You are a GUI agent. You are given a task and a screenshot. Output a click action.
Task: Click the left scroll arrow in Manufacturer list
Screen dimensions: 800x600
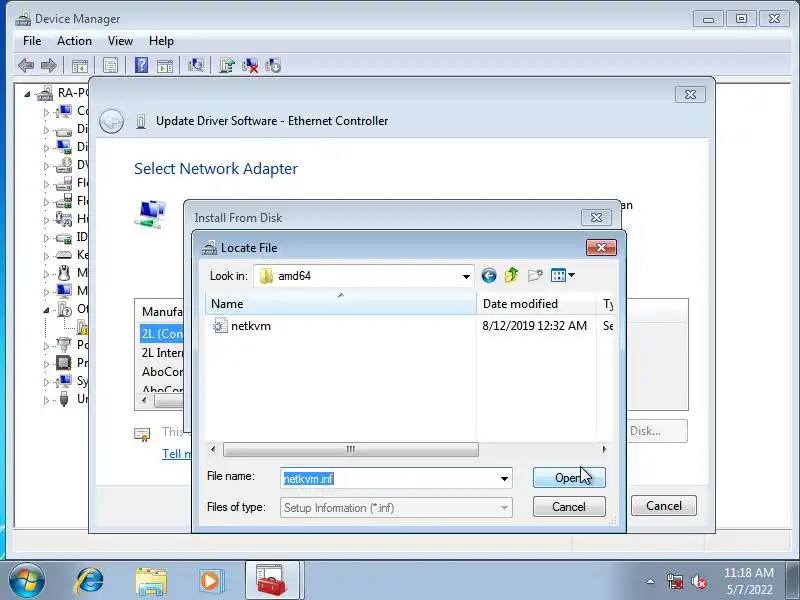point(144,401)
